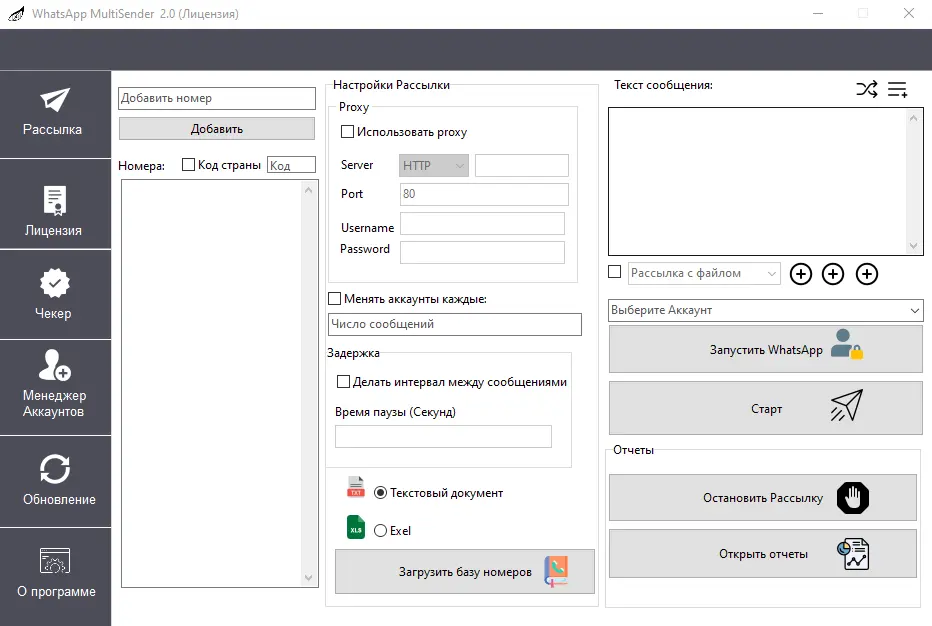Open the О программе section

coord(55,575)
